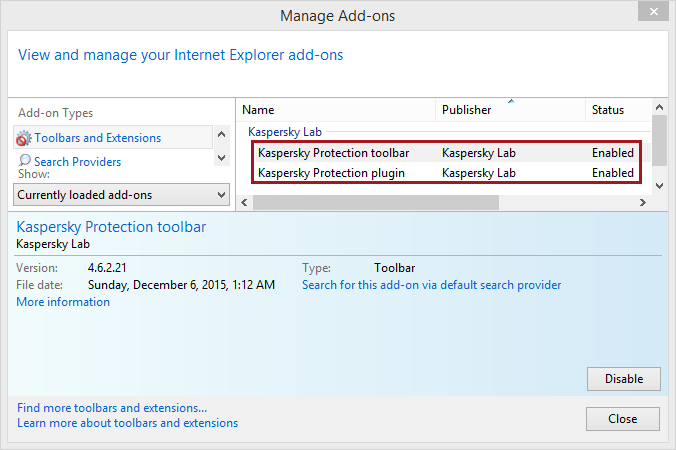Screen dimensions: 676x450
Task: Open the More information link
Action: (x=63, y=302)
